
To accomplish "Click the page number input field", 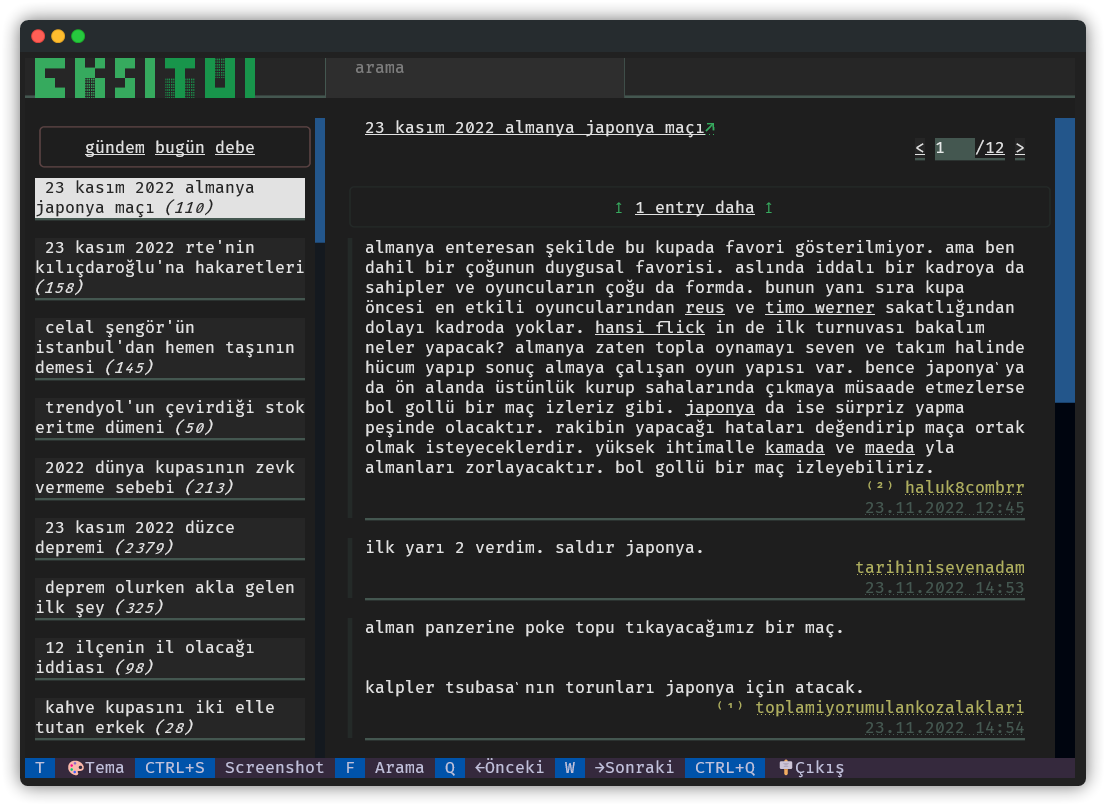I will [955, 148].
